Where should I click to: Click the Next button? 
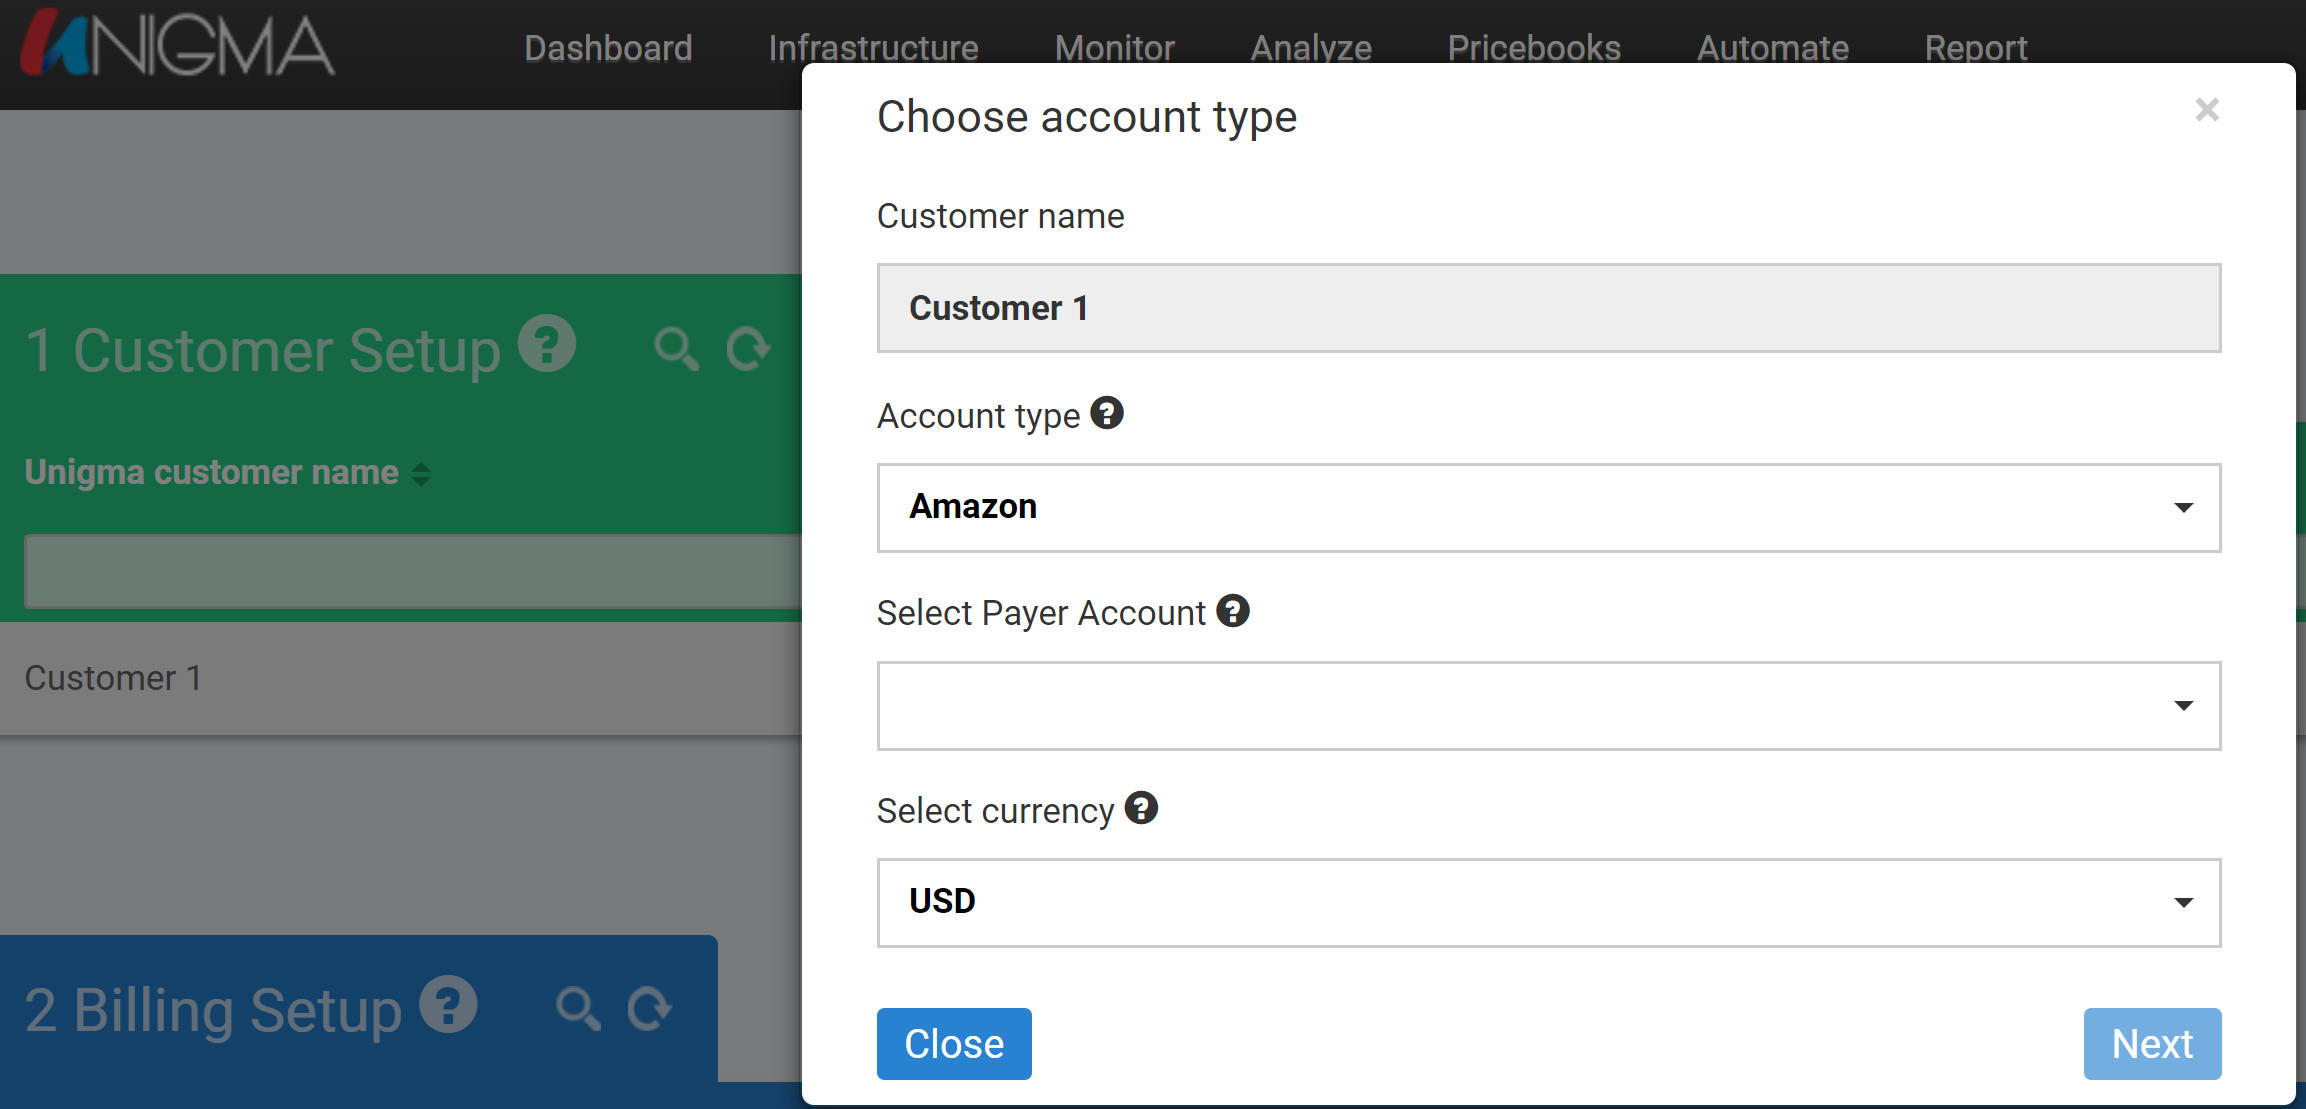(2152, 1043)
